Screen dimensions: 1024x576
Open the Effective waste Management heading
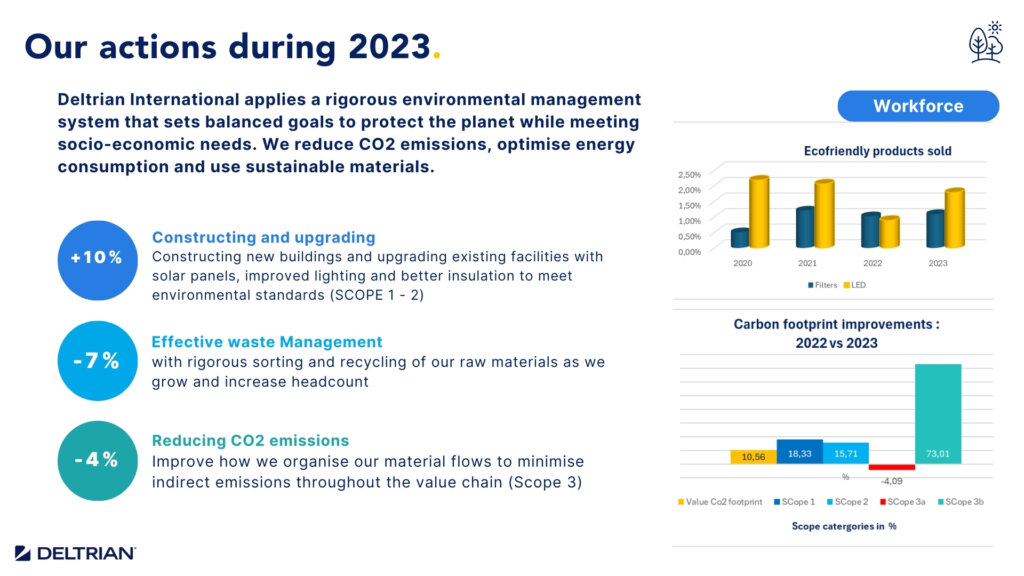click(x=267, y=342)
